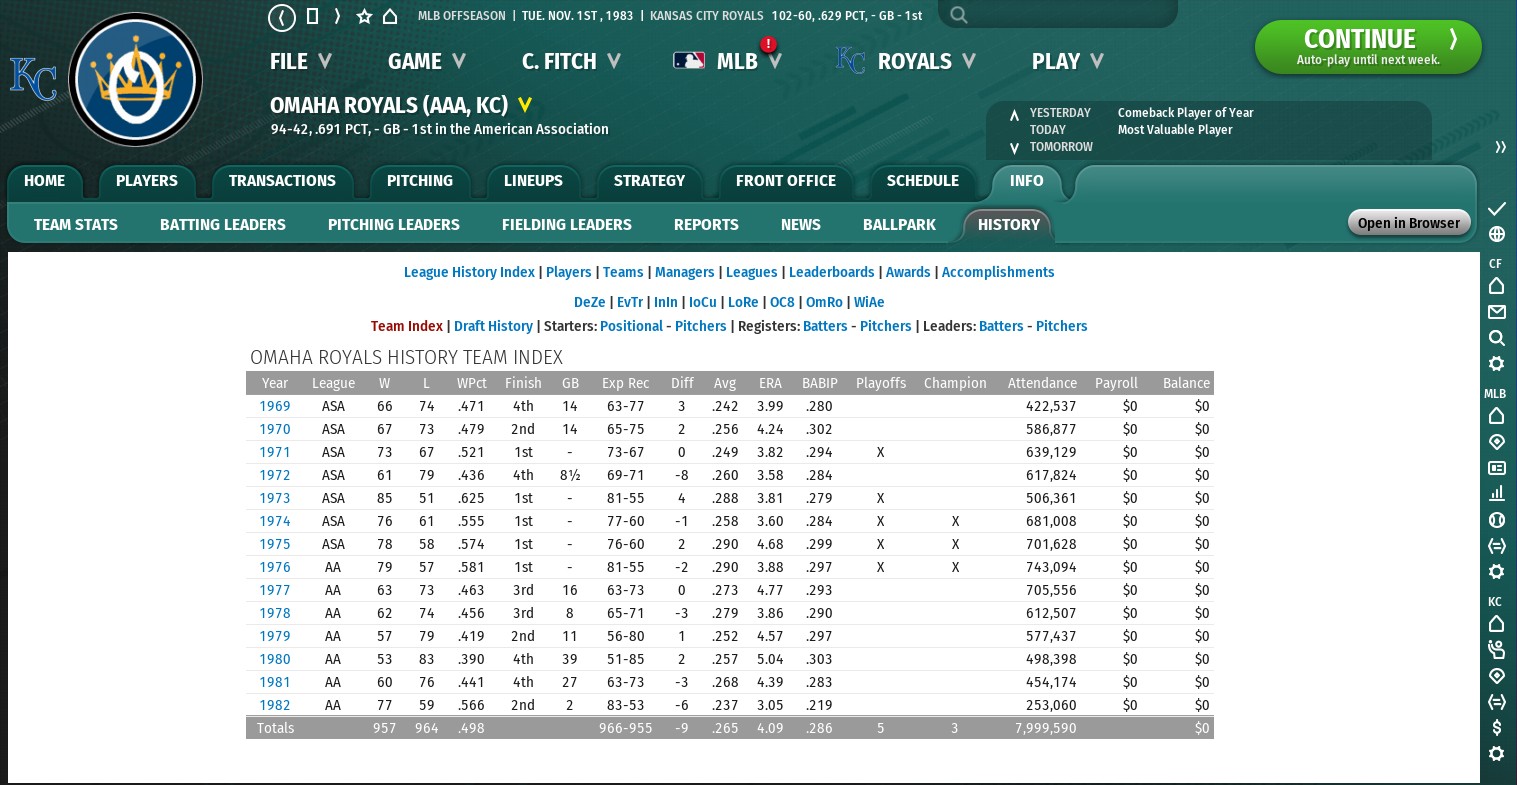This screenshot has height=785, width=1517.
Task: Click the forward navigation arrow icon
Action: coord(337,16)
